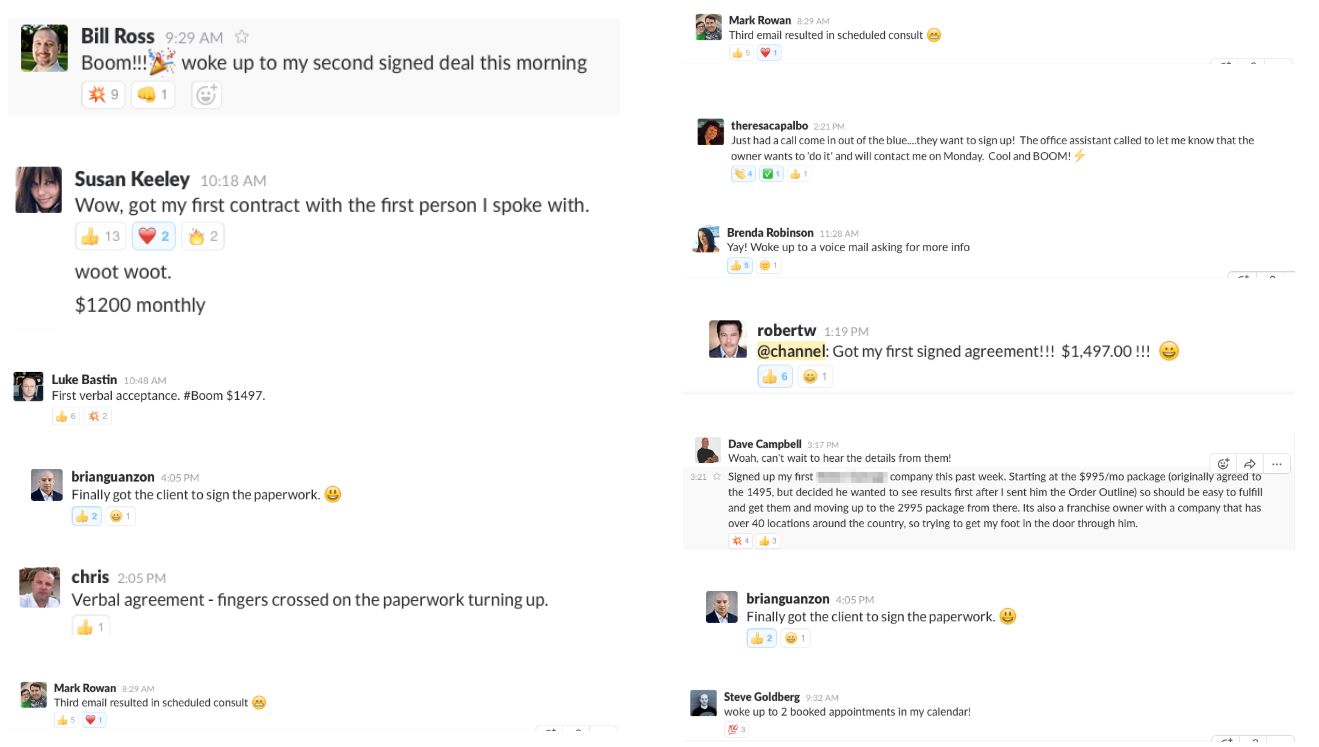The height and width of the screenshot is (747, 1319).
Task: Click the emoji reaction icon above Dave Campbell's text
Action: pos(1224,463)
